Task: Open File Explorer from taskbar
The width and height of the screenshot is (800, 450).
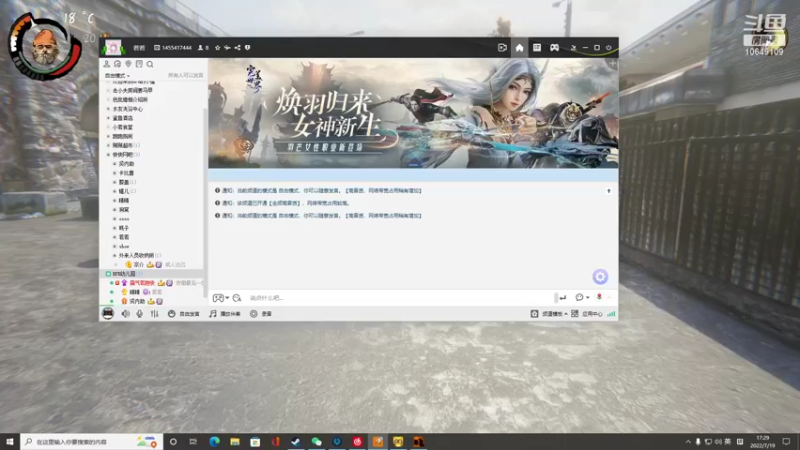Action: (x=235, y=441)
